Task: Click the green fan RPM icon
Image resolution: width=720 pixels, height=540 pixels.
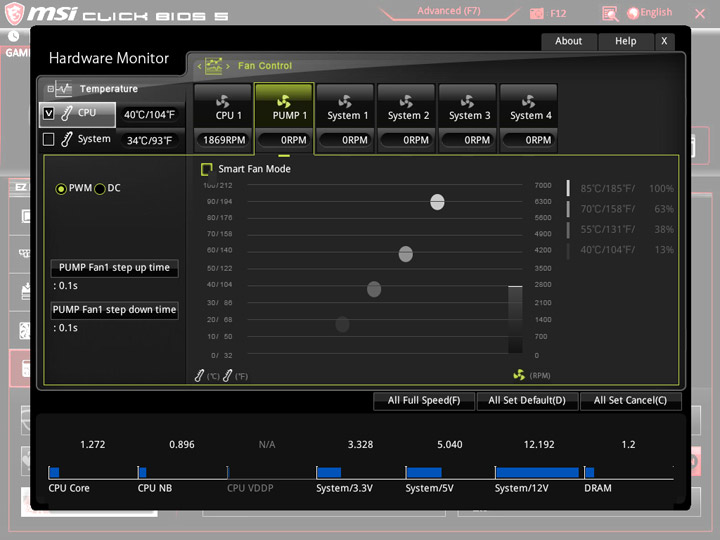Action: tap(519, 375)
